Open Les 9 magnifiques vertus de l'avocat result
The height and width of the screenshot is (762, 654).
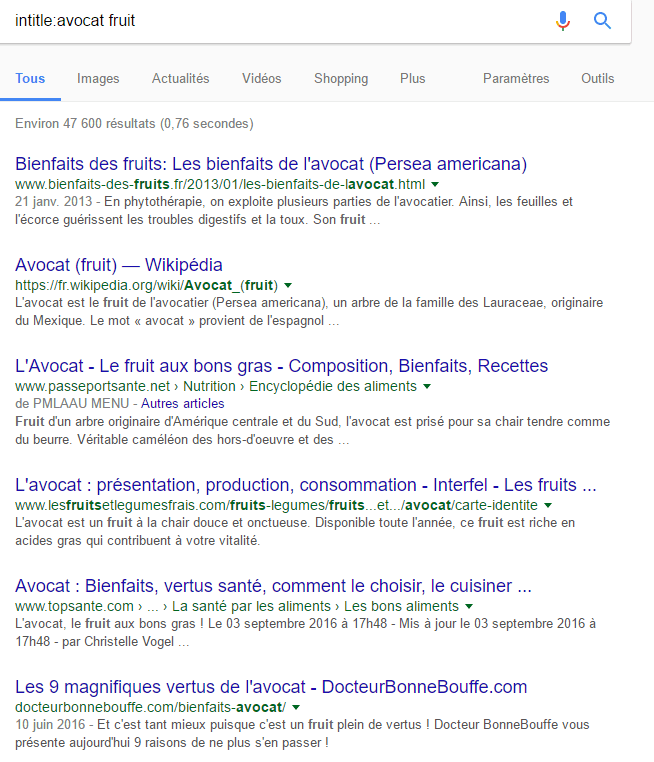tap(271, 687)
